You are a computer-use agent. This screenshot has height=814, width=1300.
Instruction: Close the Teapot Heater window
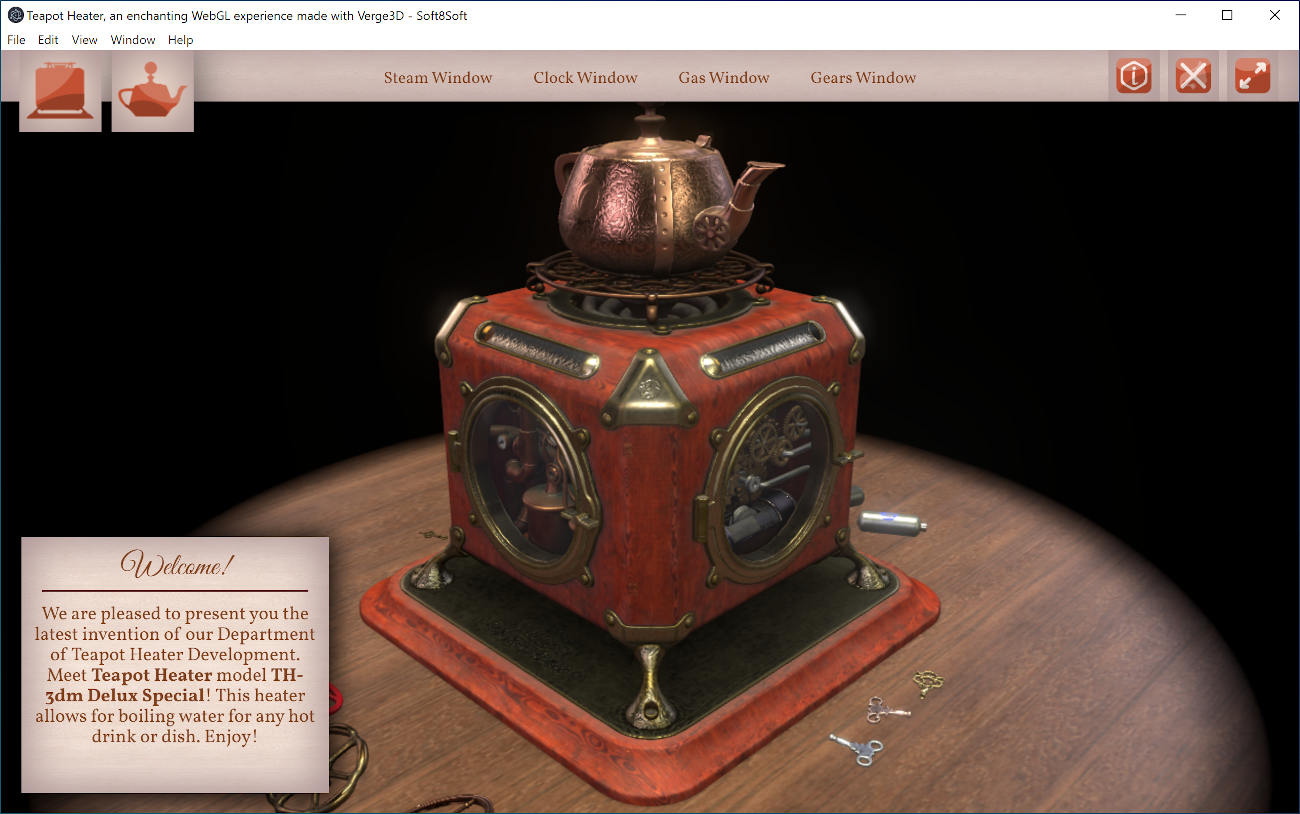tap(1274, 15)
